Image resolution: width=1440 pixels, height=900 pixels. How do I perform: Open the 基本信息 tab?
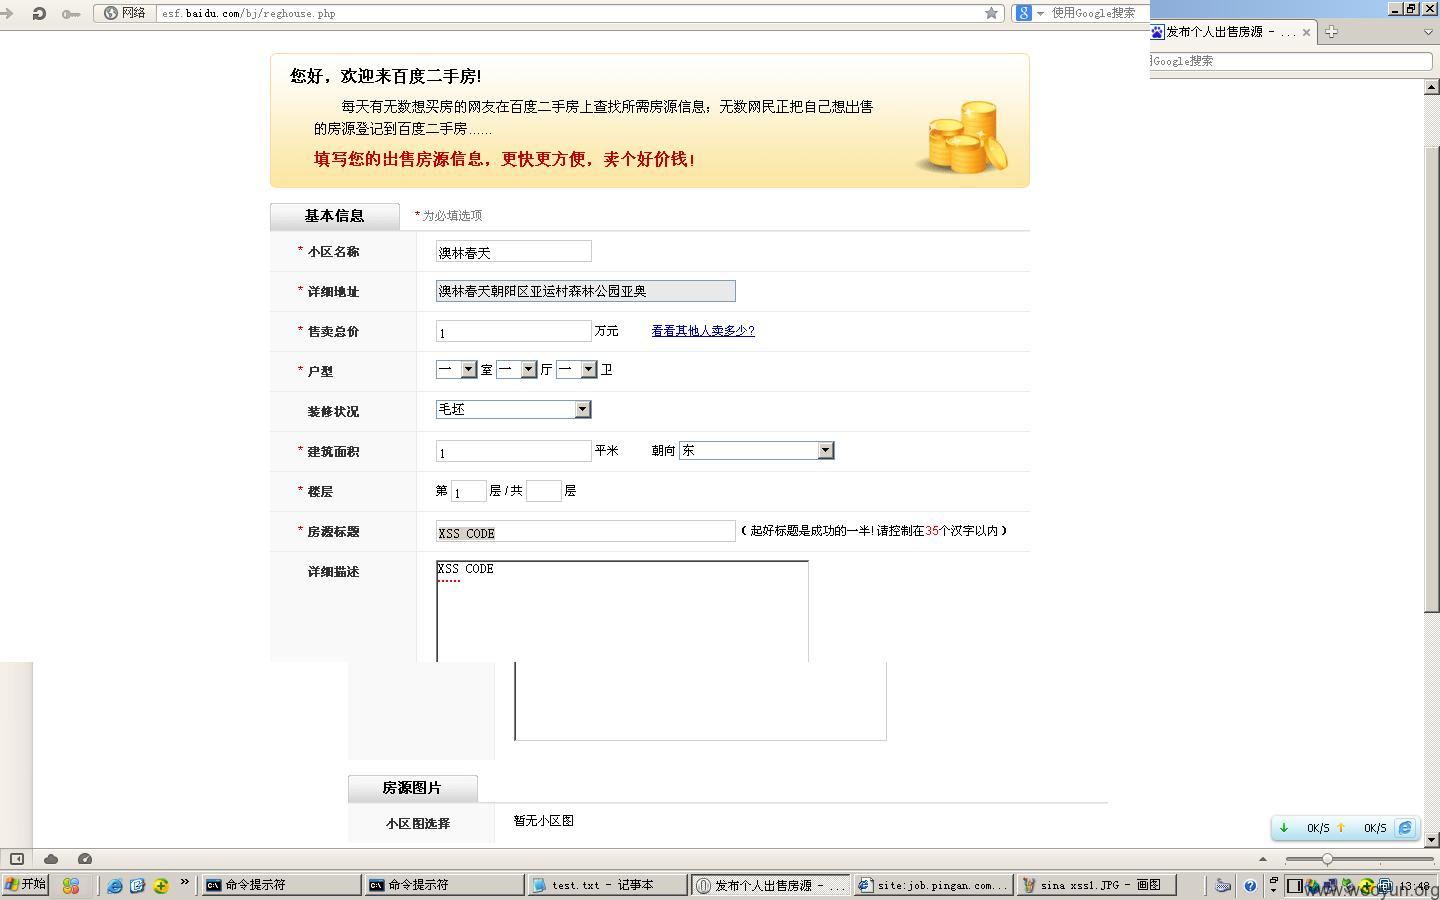(x=334, y=216)
